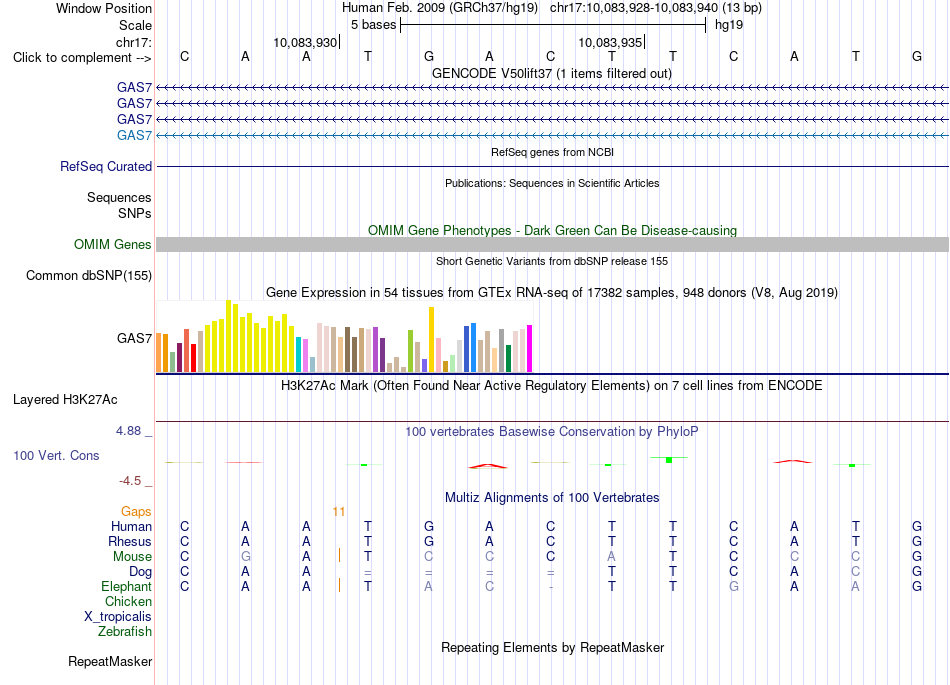Image resolution: width=950 pixels, height=685 pixels.
Task: Open the RepeatMasker track label
Action: tap(110, 661)
